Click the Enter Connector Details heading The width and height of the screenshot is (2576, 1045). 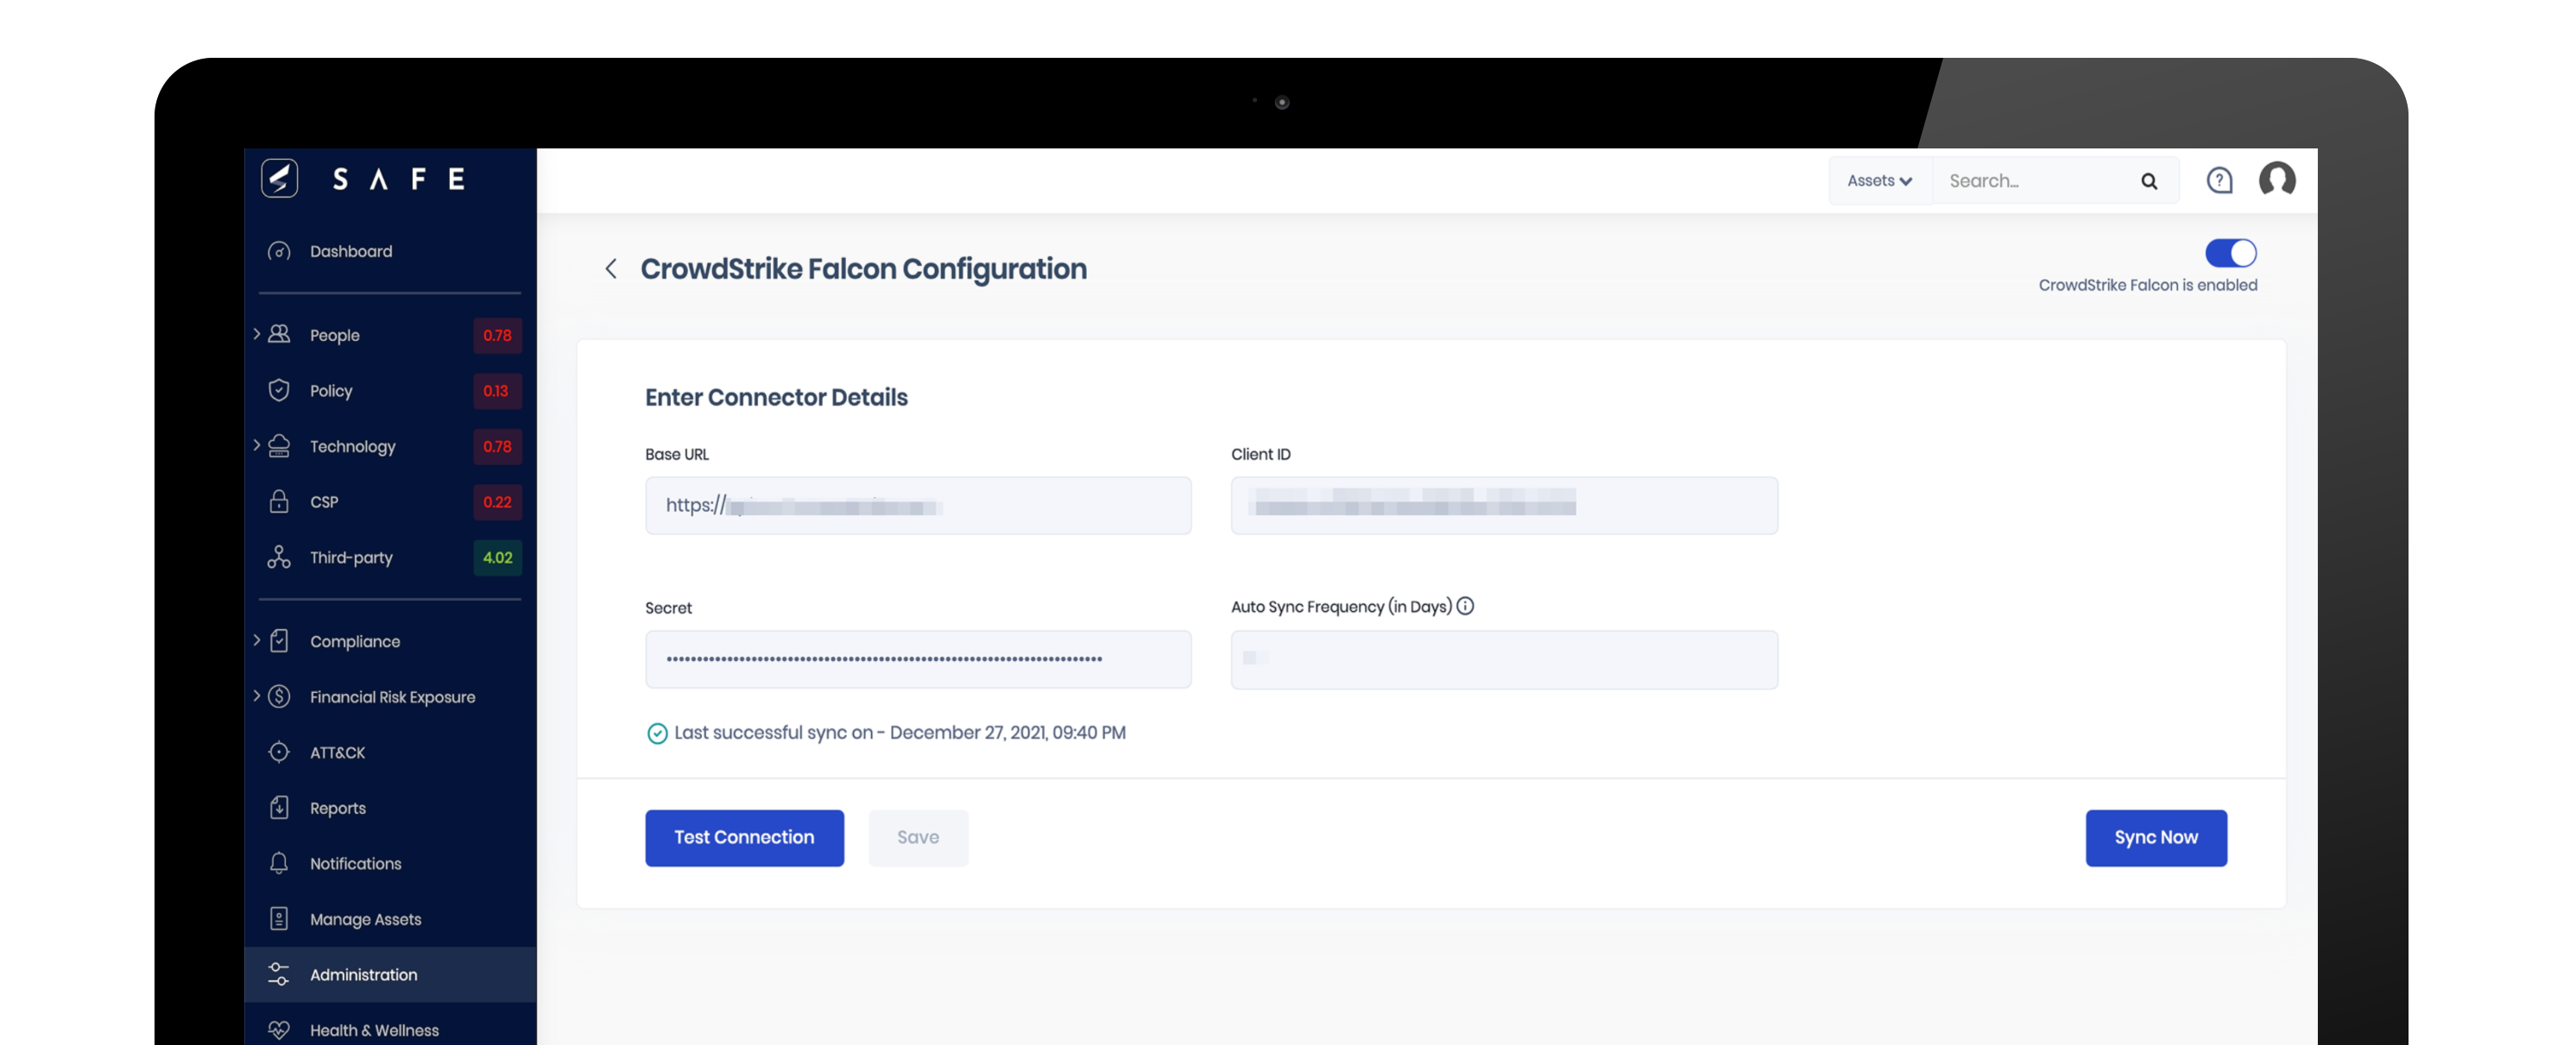776,397
